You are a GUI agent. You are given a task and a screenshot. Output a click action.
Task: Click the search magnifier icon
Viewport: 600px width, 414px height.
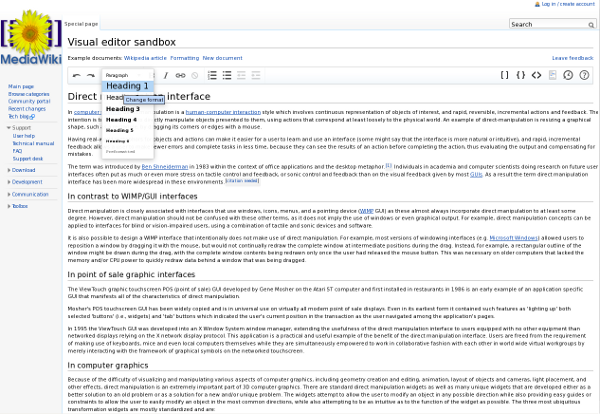pos(591,25)
